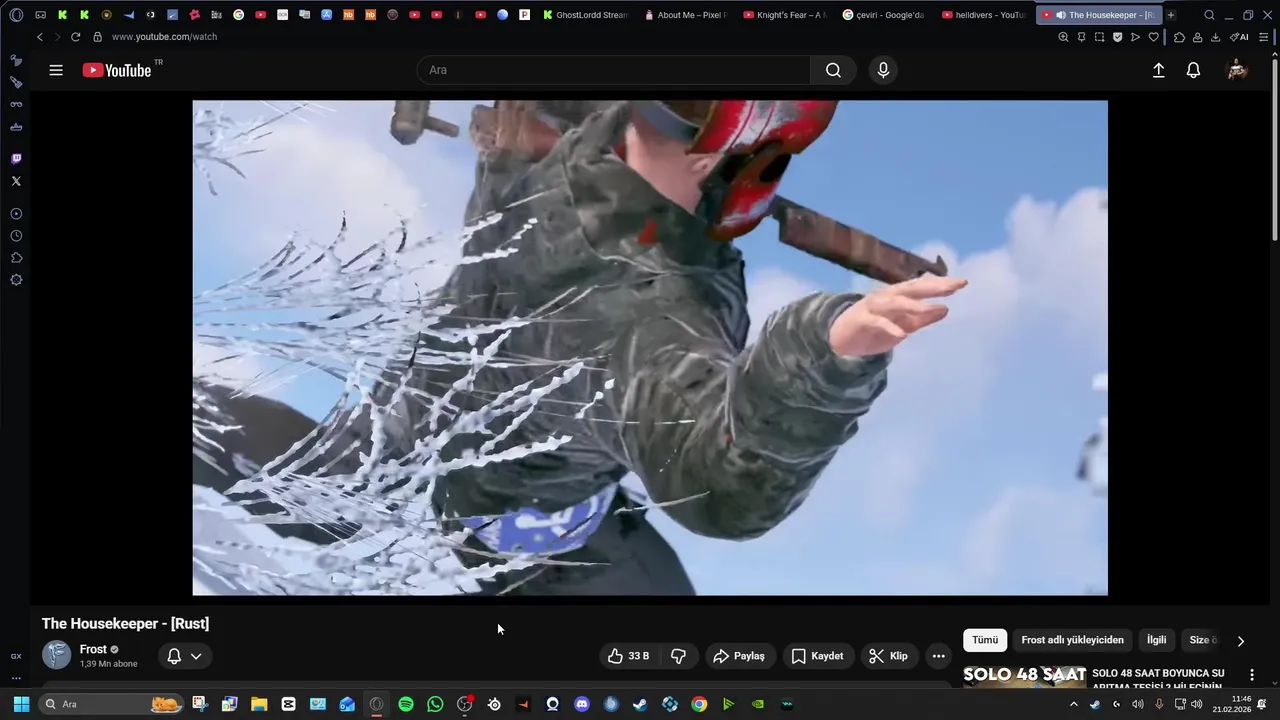
Task: Switch to the çeviri – Google'da tab
Action: tap(884, 15)
